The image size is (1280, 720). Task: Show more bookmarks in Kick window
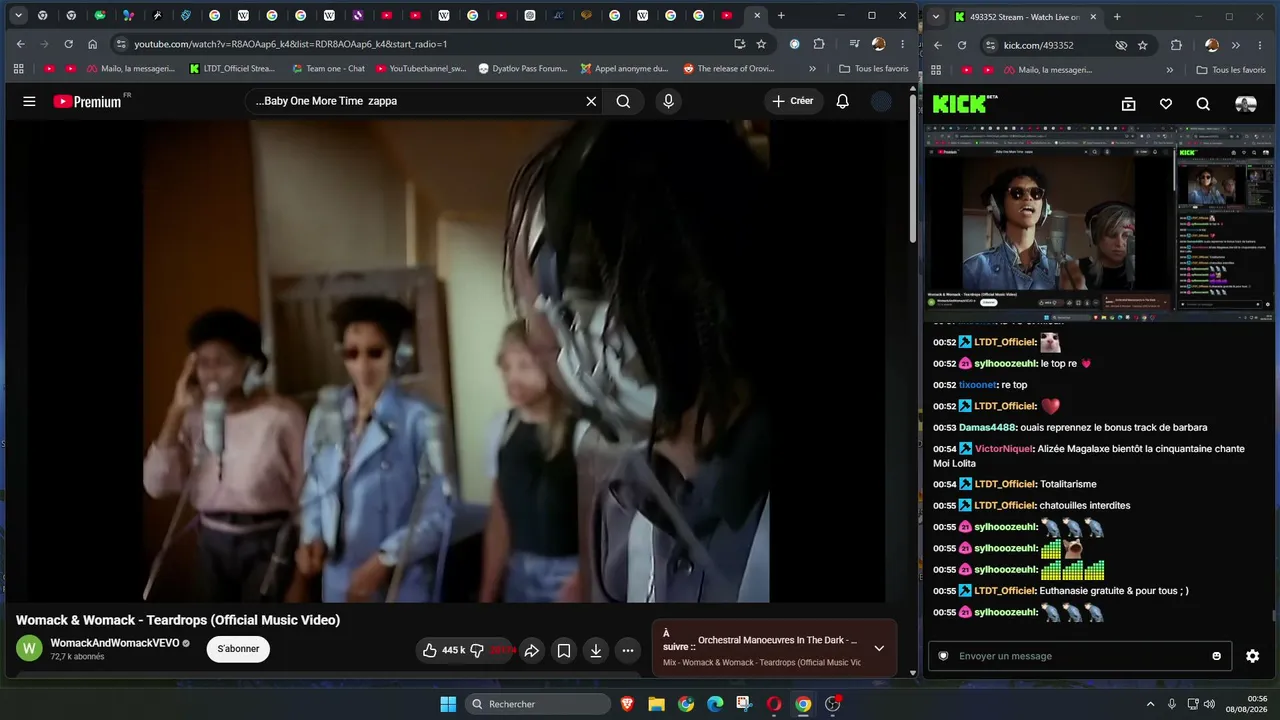tap(1170, 70)
